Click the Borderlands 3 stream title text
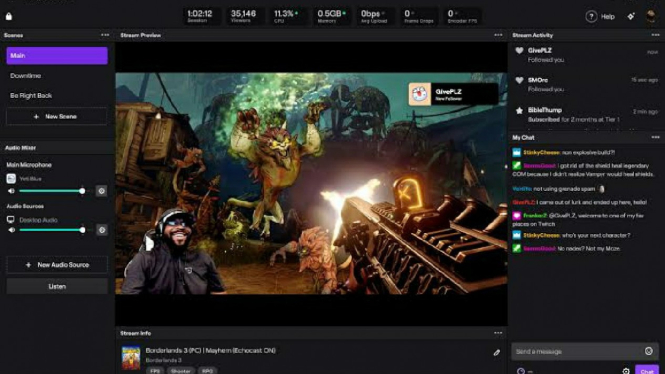665x374 pixels. point(210,350)
